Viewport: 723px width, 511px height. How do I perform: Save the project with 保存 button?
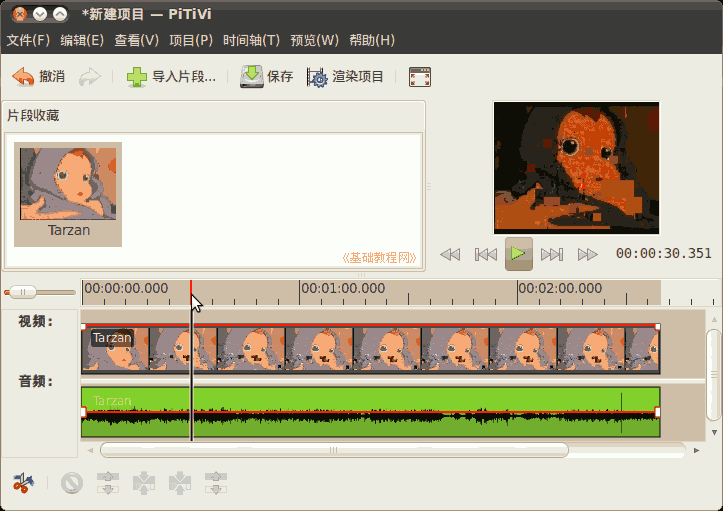pos(267,77)
